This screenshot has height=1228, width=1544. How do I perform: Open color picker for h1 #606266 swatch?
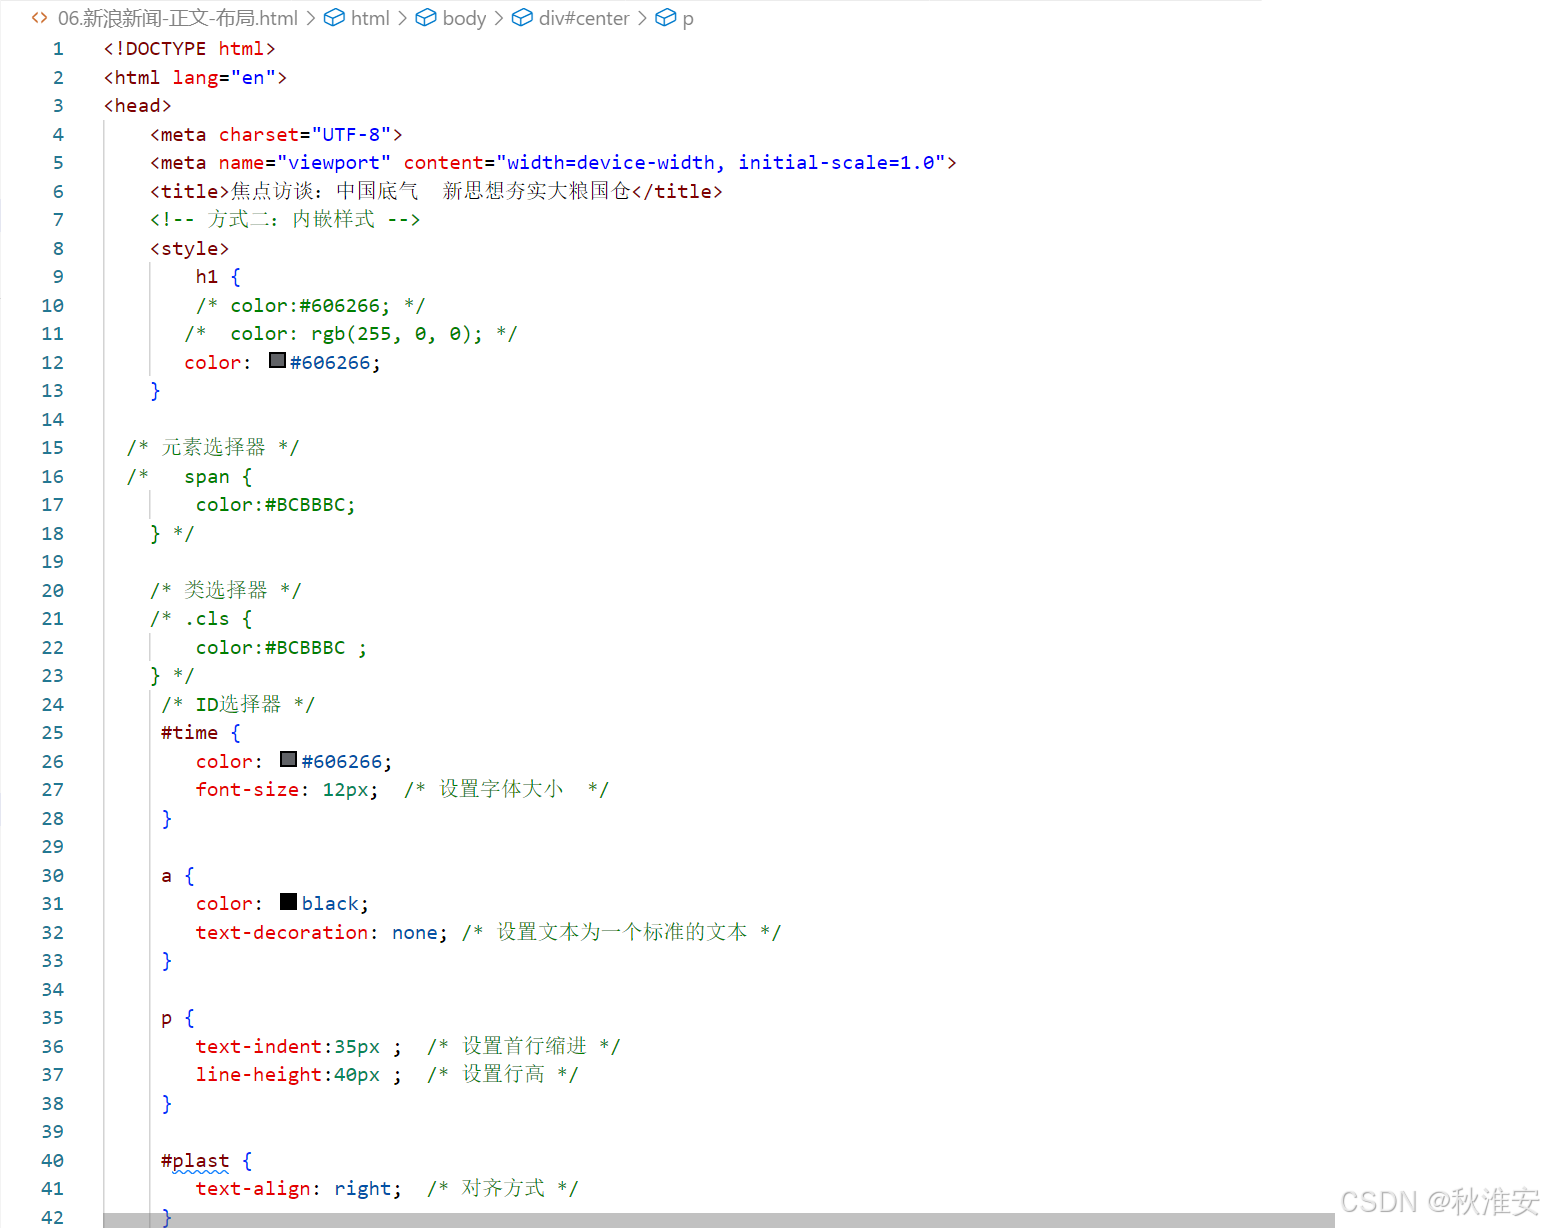point(278,360)
